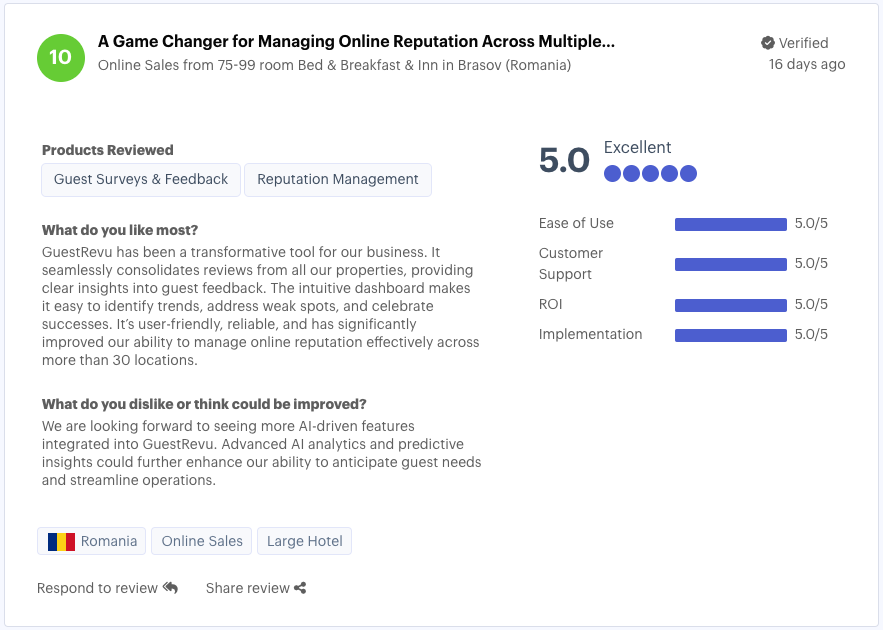The image size is (883, 630).
Task: Select the Guest Surveys & Feedback product tag
Action: pyautogui.click(x=140, y=180)
